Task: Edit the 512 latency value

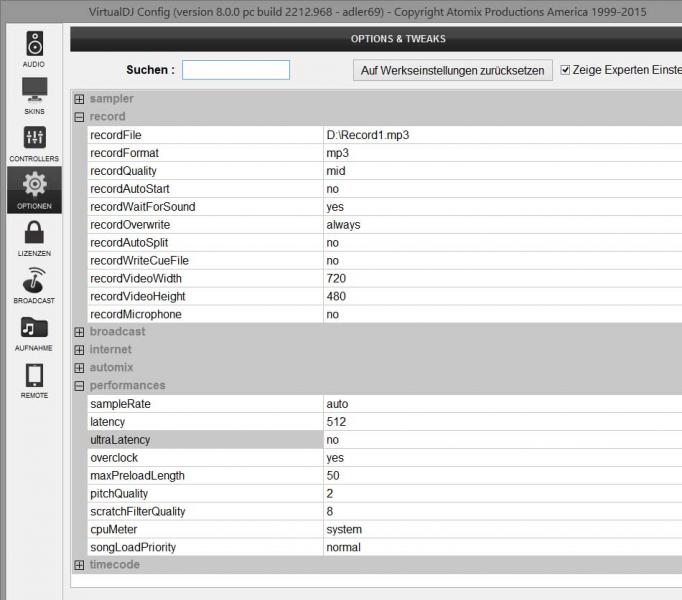Action: pyautogui.click(x=336, y=422)
